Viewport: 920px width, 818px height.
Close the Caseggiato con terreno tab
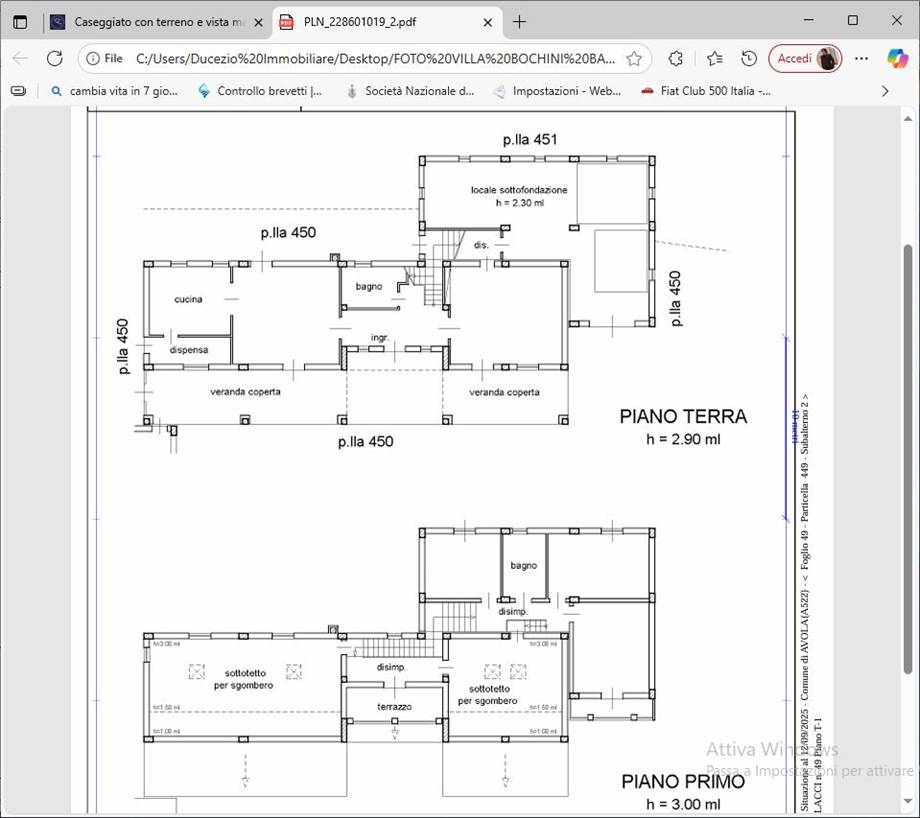(259, 21)
